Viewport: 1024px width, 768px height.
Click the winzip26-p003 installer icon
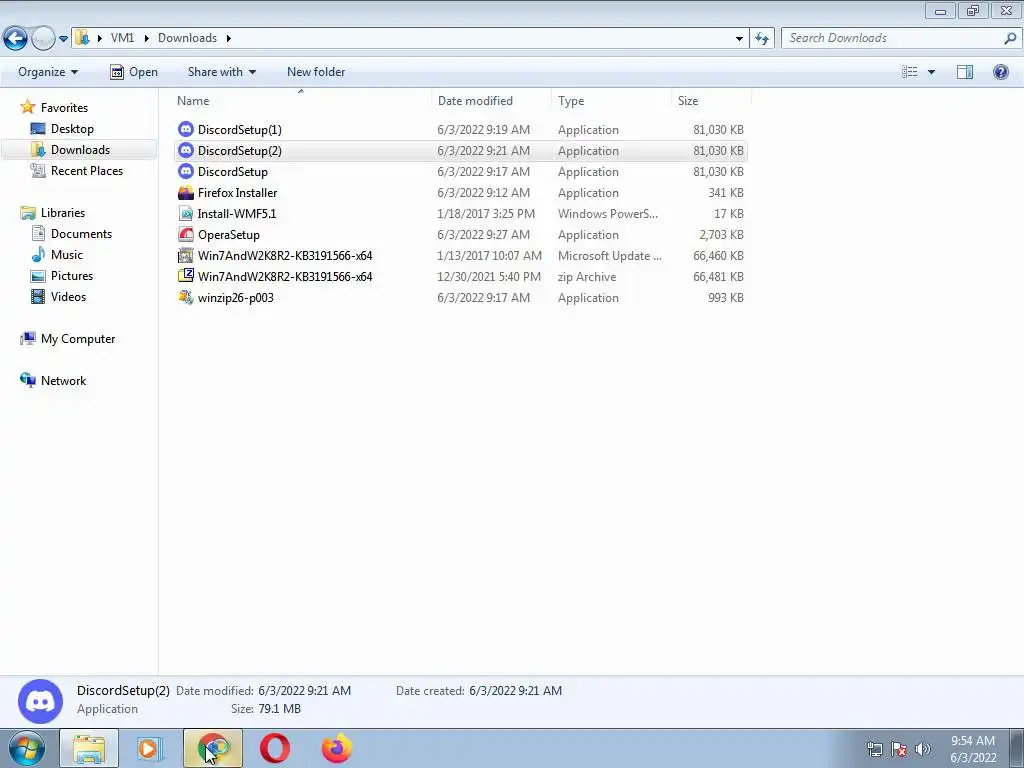click(186, 297)
